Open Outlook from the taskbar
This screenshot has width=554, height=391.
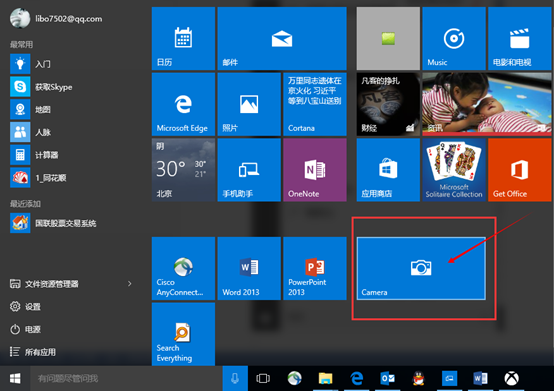[x=388, y=378]
